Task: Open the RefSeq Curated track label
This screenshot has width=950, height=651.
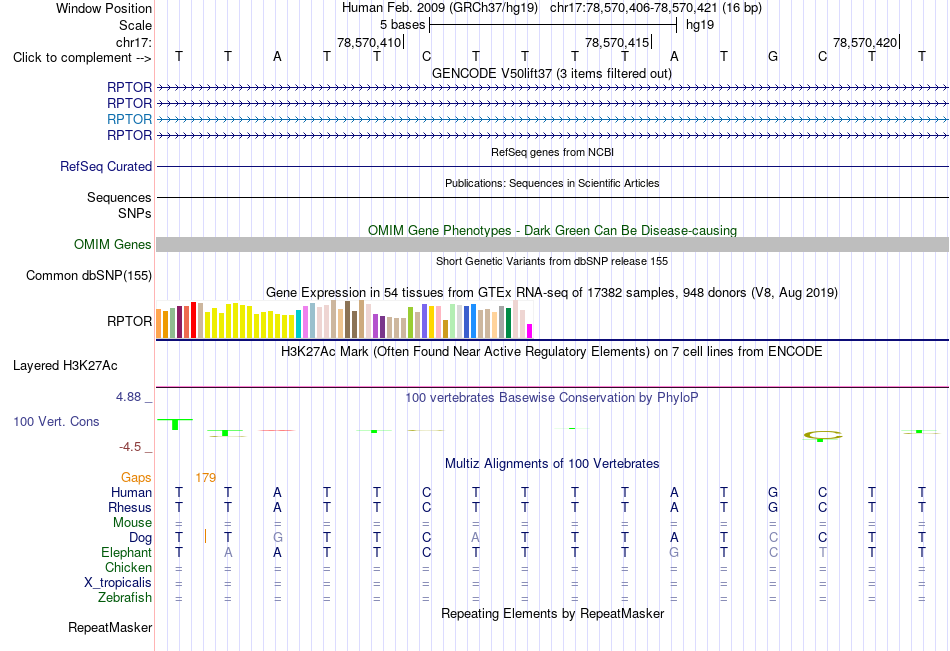Action: click(x=106, y=166)
